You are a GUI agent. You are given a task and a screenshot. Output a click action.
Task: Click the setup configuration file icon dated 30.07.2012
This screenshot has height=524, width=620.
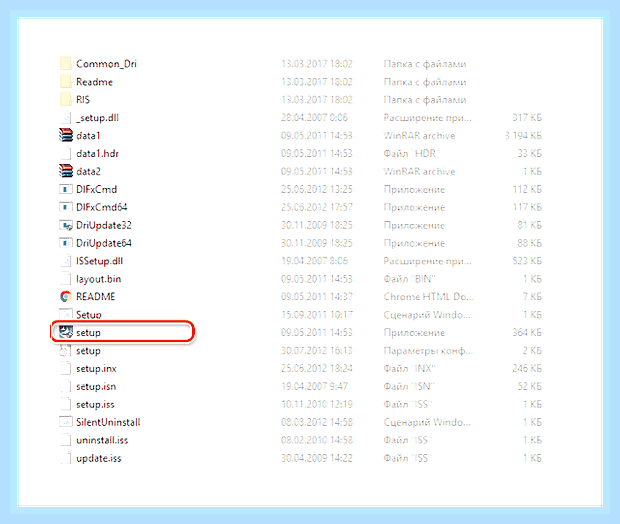pyautogui.click(x=66, y=350)
